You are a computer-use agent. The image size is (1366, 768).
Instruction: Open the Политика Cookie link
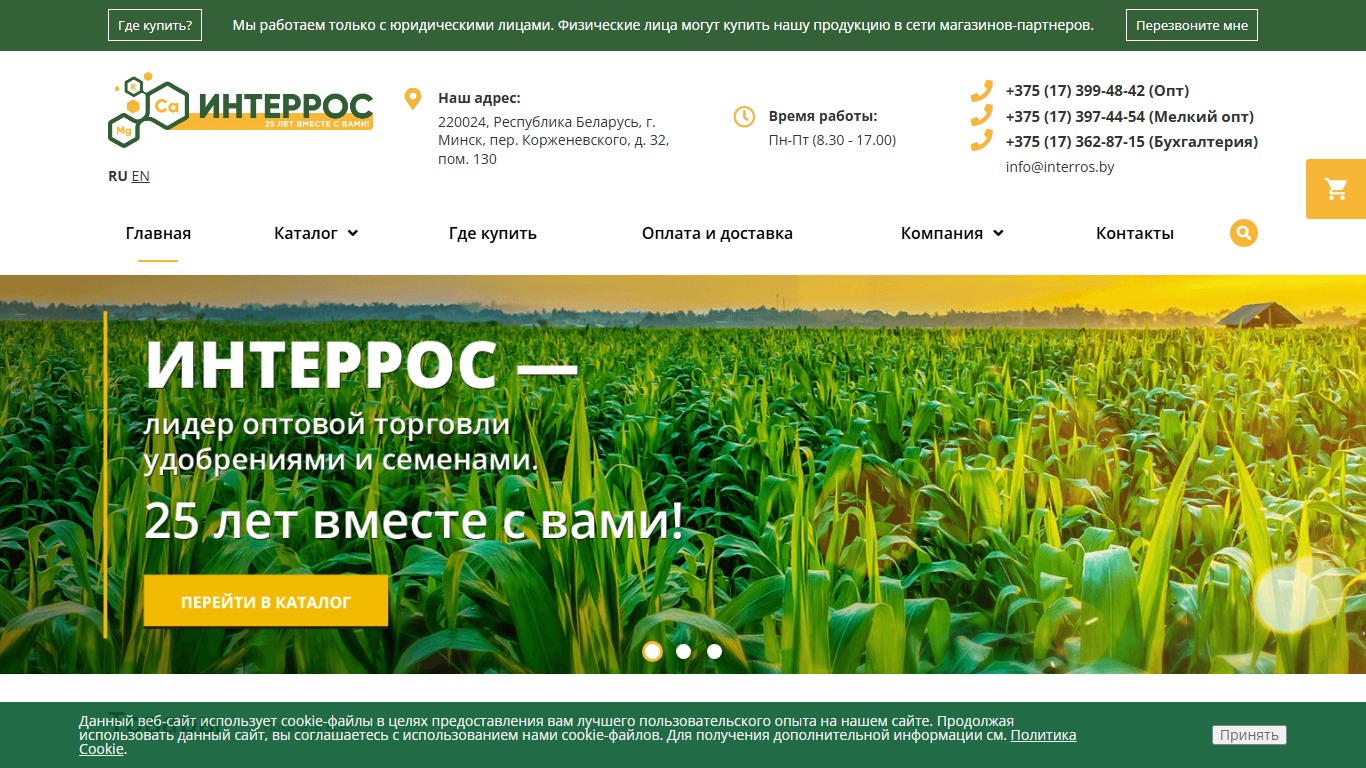(x=1043, y=735)
